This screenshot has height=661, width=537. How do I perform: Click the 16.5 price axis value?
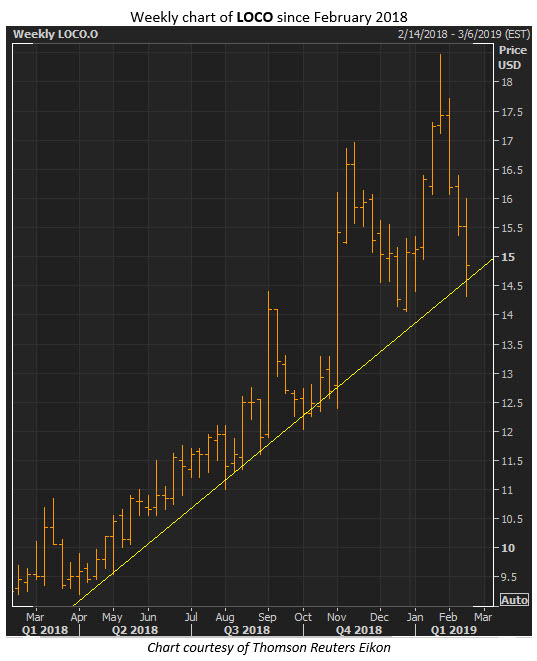coord(511,170)
